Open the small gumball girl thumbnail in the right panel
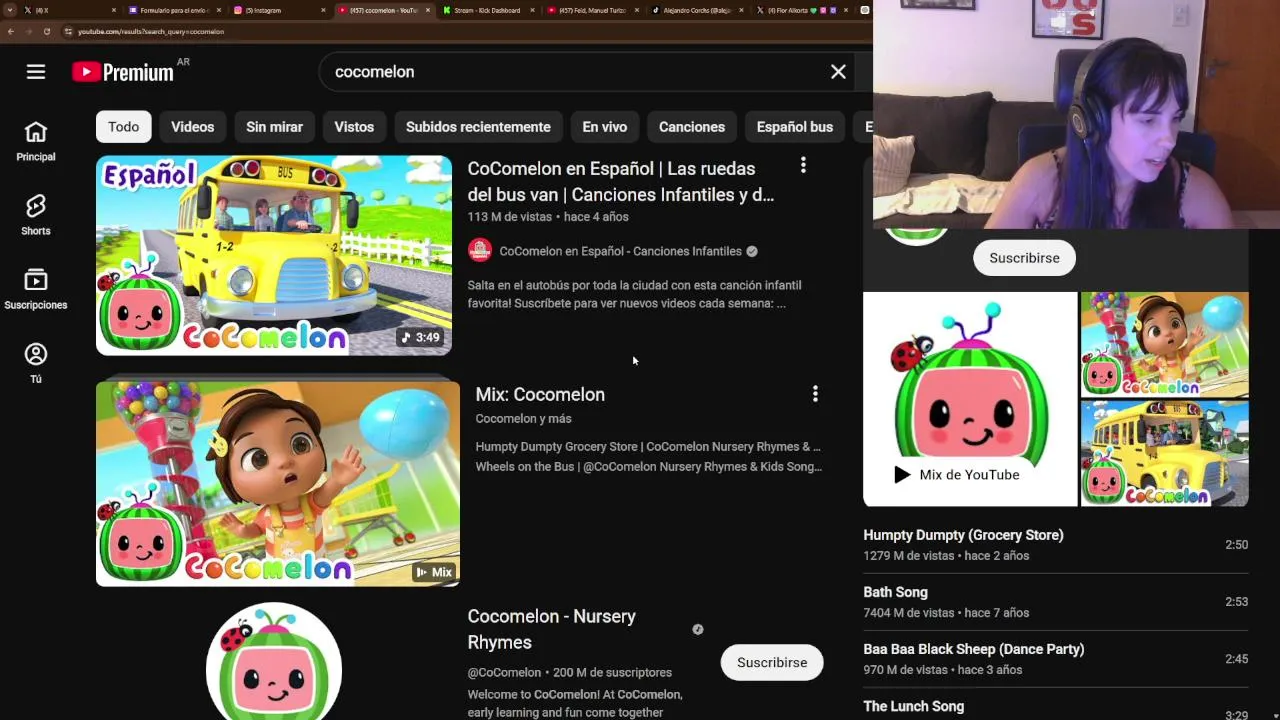 click(x=1165, y=344)
